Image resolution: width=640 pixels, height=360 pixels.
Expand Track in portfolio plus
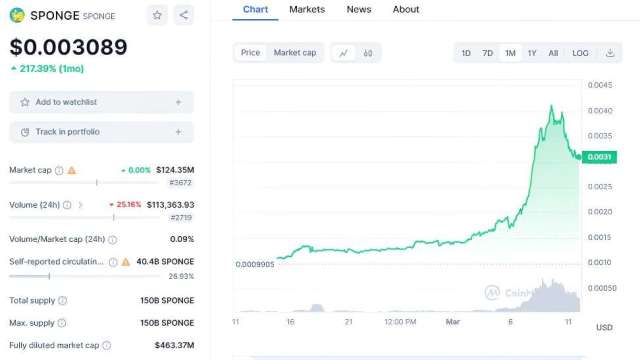178,132
